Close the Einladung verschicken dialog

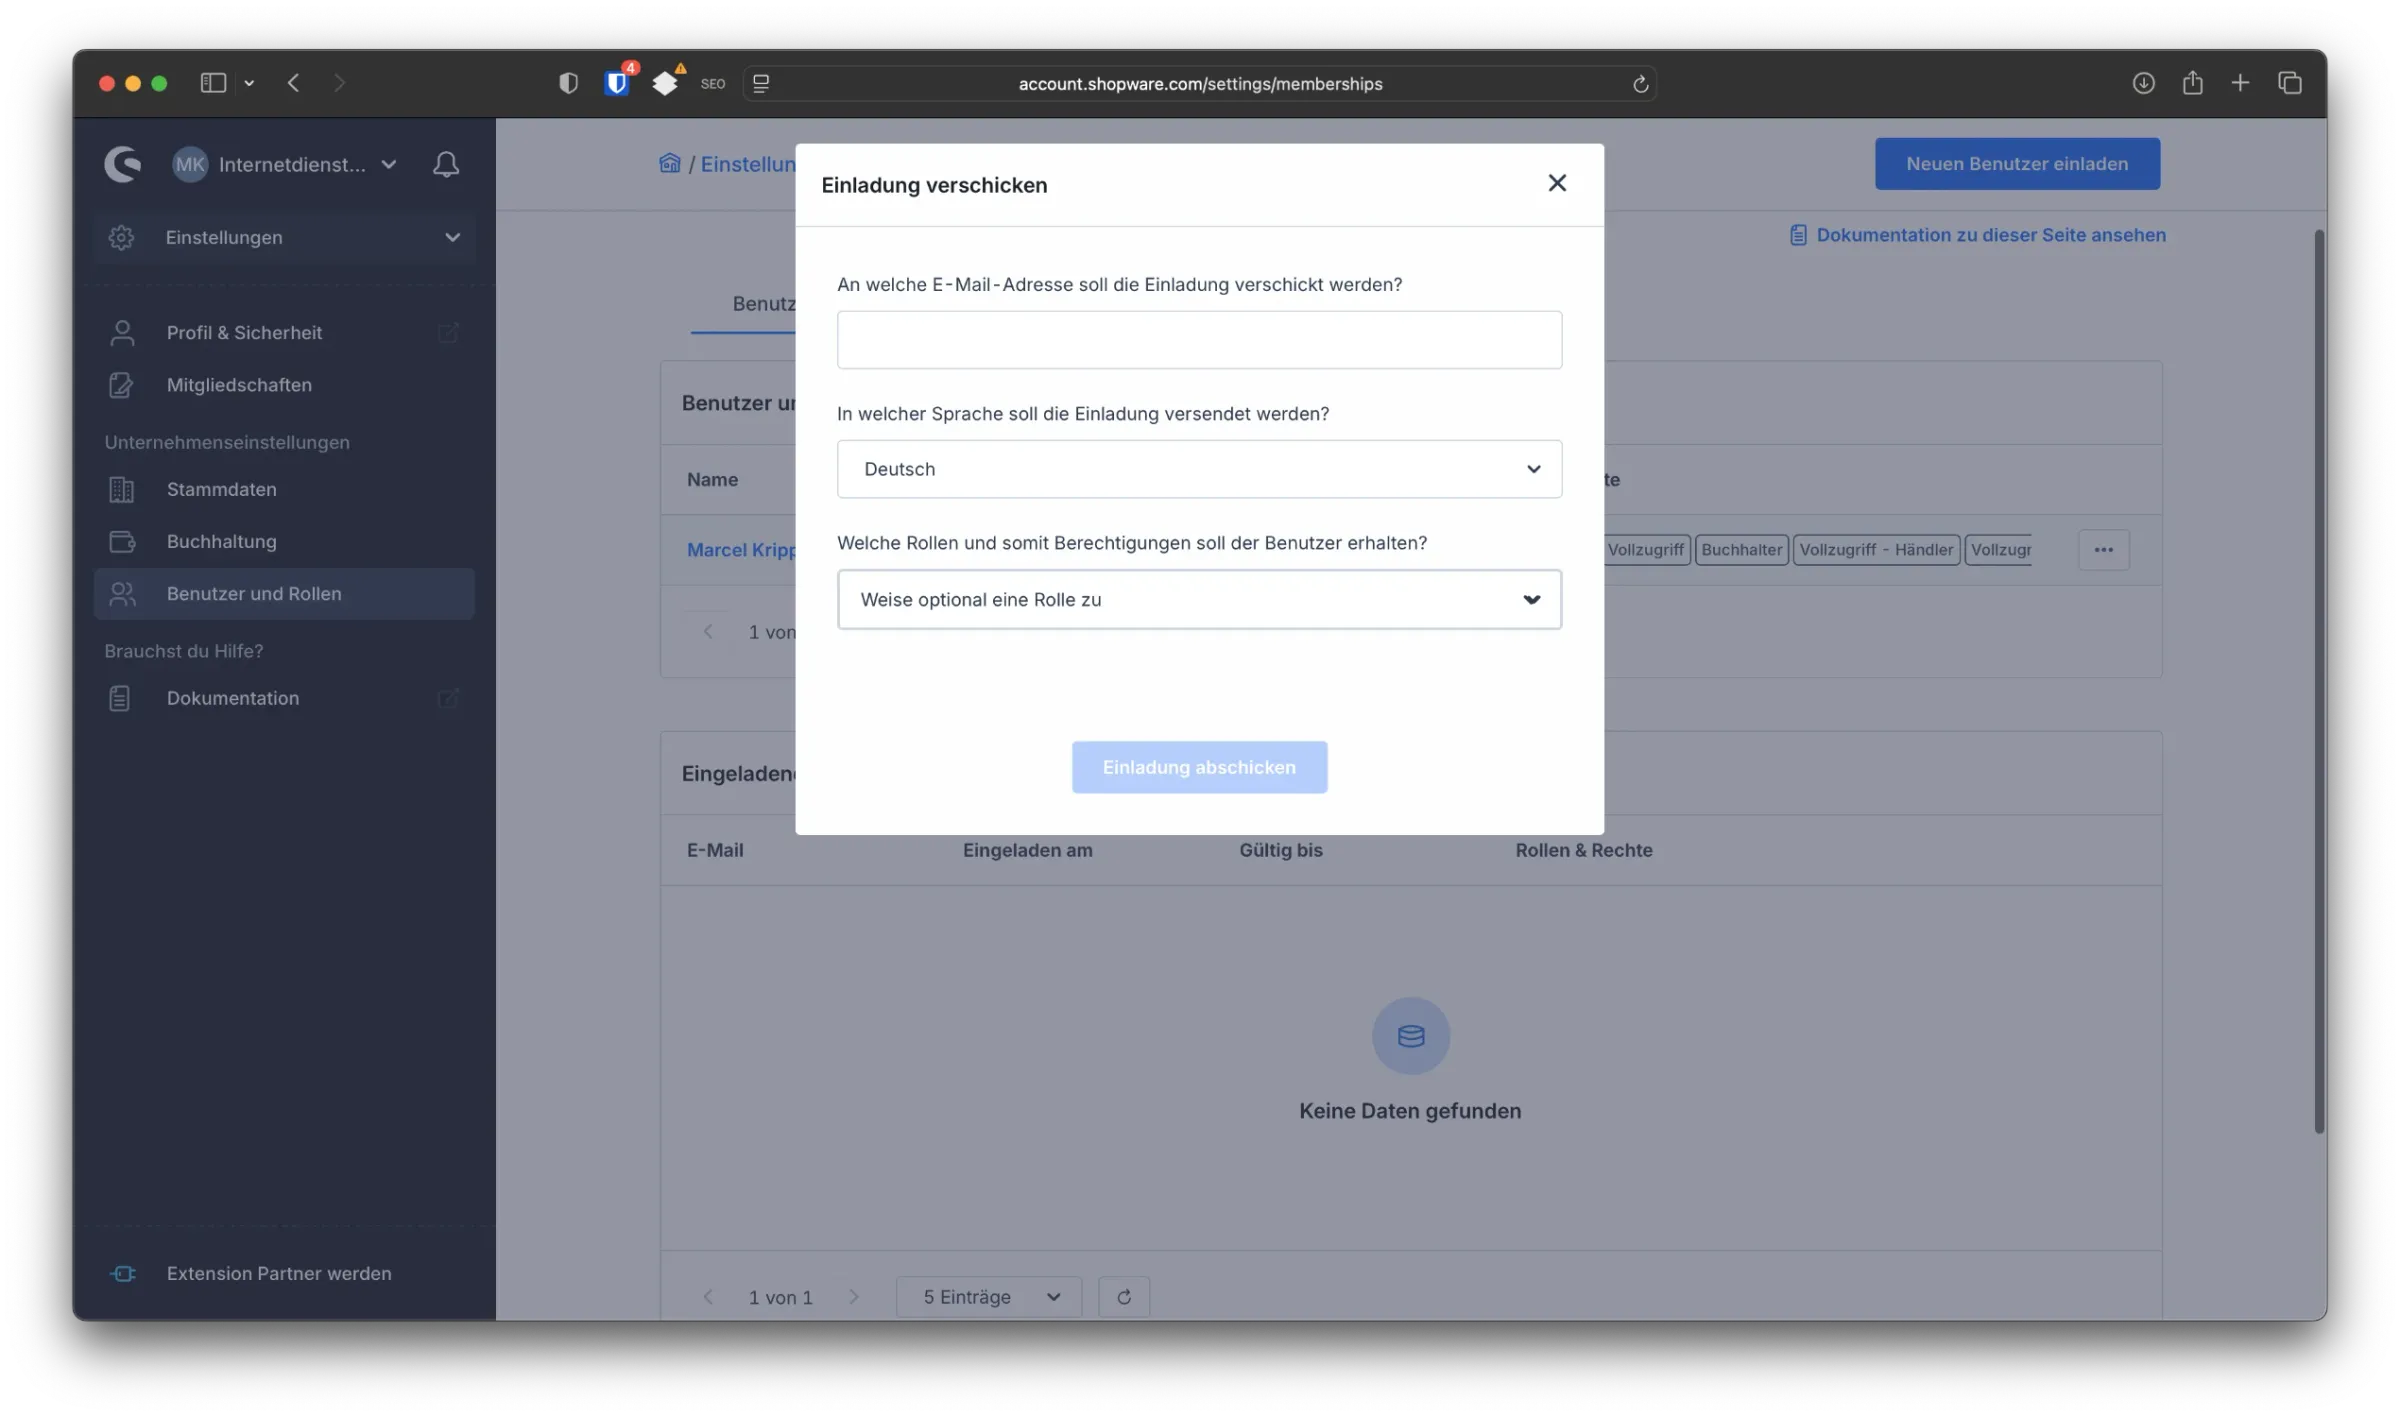point(1557,184)
